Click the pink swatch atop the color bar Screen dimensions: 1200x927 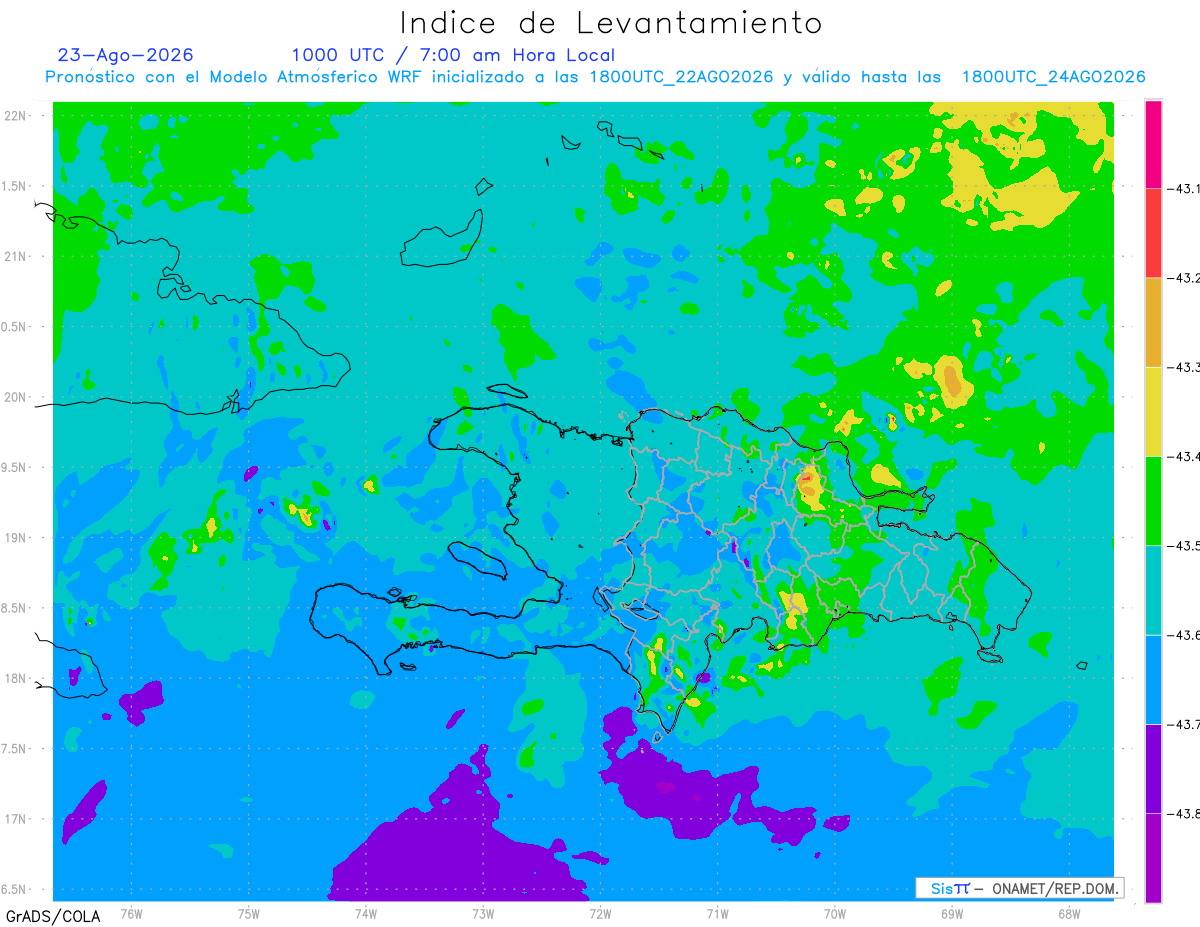click(1153, 144)
